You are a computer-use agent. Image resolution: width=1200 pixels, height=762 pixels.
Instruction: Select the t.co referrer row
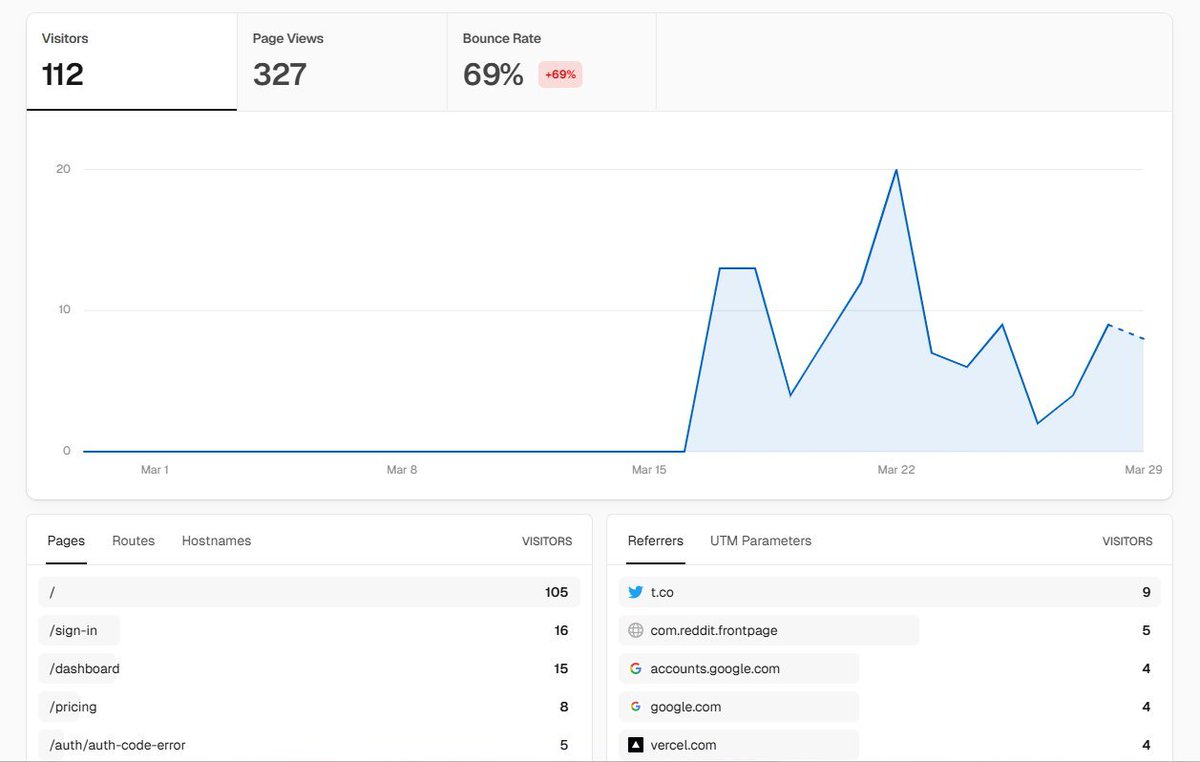click(x=890, y=592)
